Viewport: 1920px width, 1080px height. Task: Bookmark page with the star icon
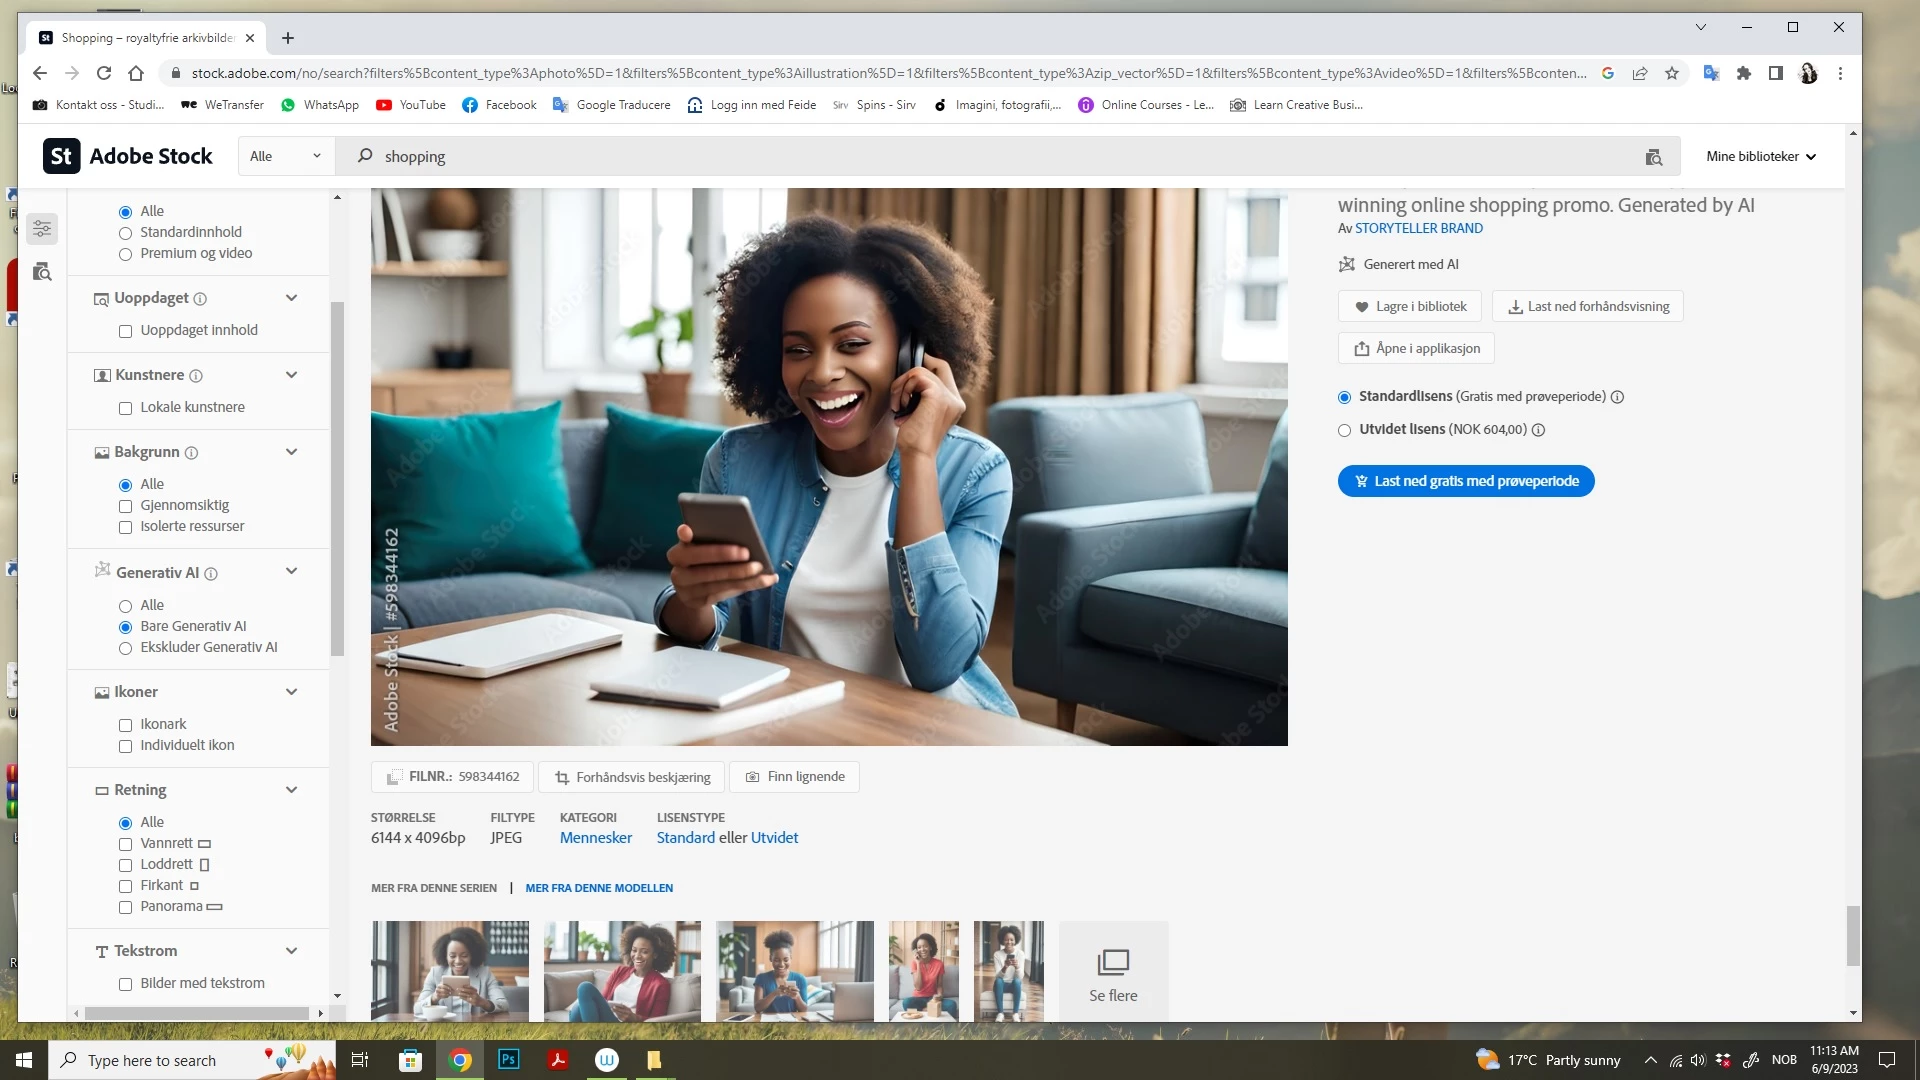coord(1672,73)
